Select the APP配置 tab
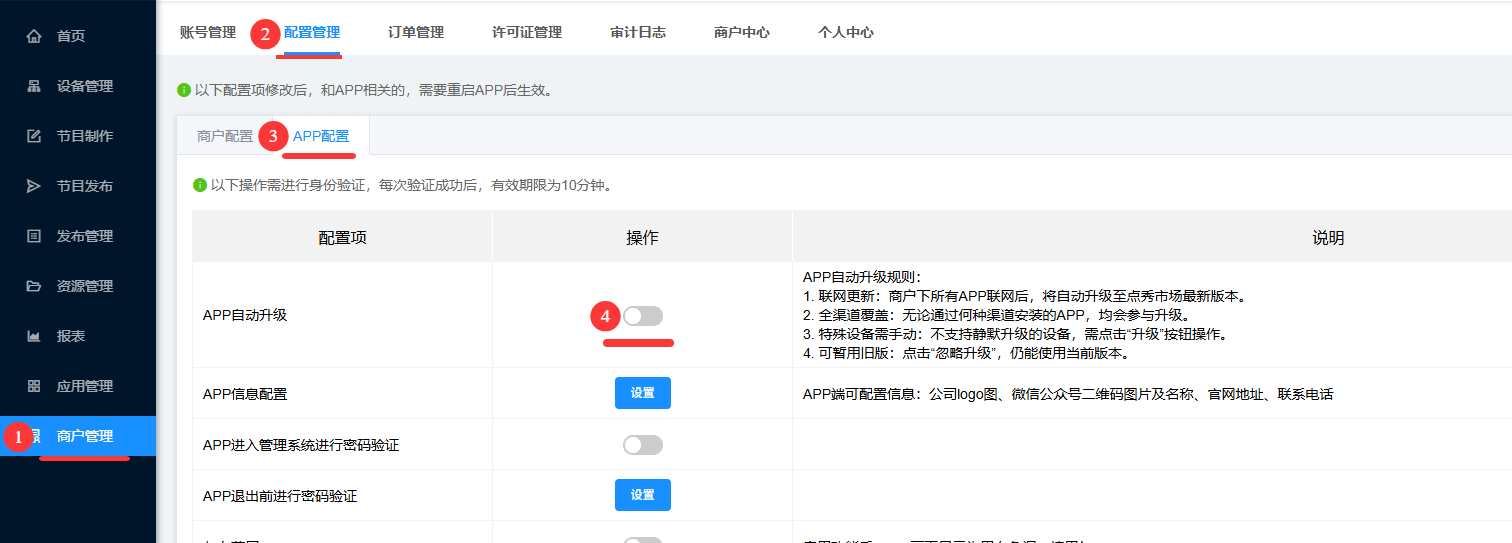 [x=321, y=137]
